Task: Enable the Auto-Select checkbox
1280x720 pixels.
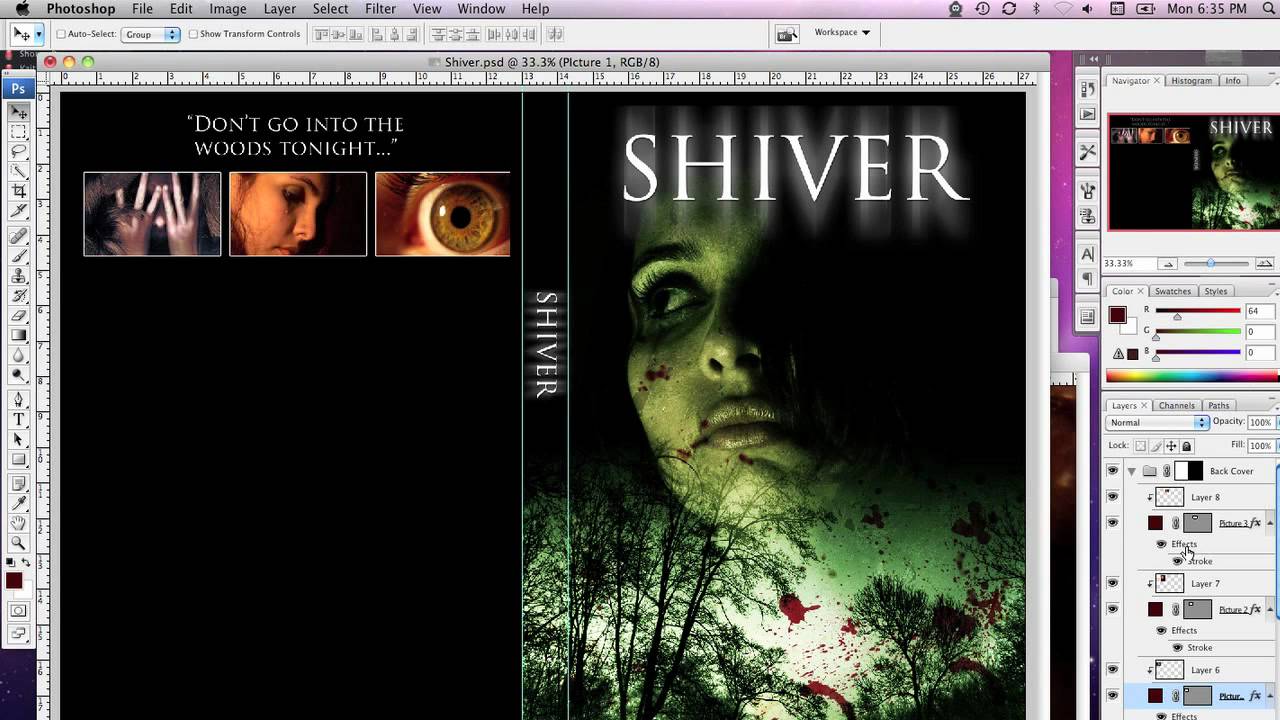Action: pos(61,34)
